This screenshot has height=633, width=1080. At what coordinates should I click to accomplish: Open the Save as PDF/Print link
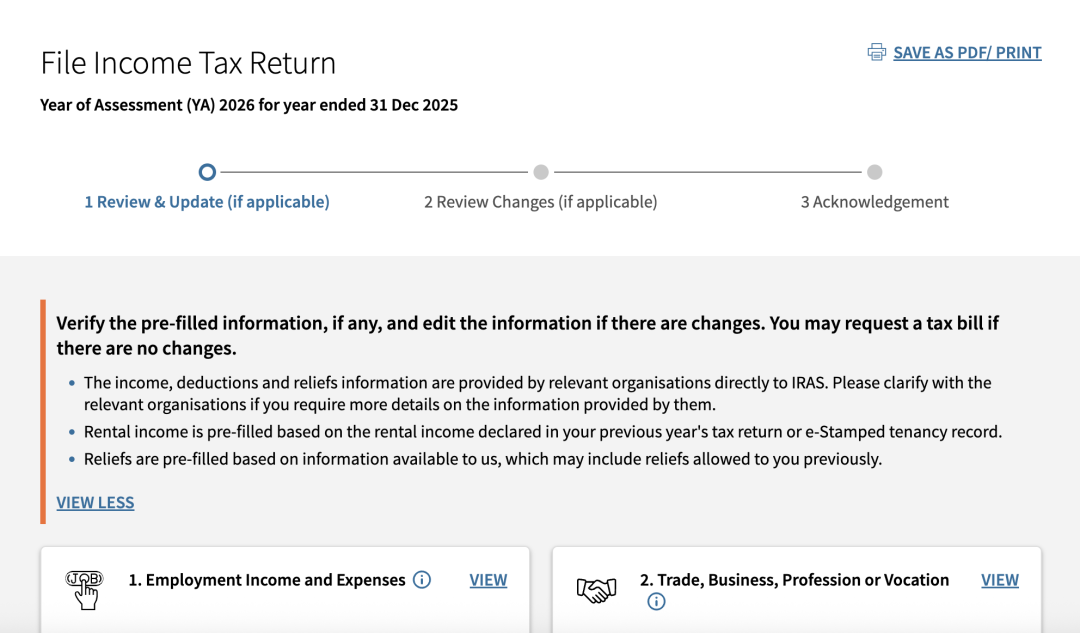click(967, 53)
